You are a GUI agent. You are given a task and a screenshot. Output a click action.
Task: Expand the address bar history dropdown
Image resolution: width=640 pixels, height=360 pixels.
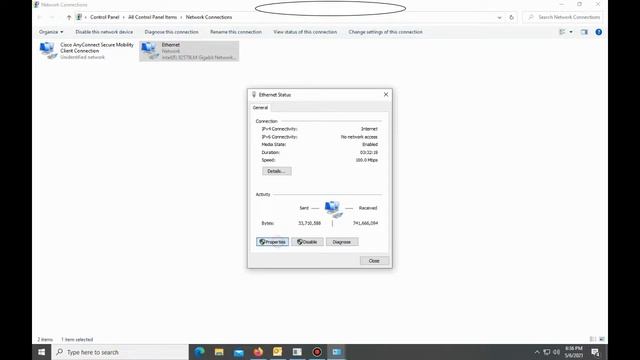coord(499,17)
